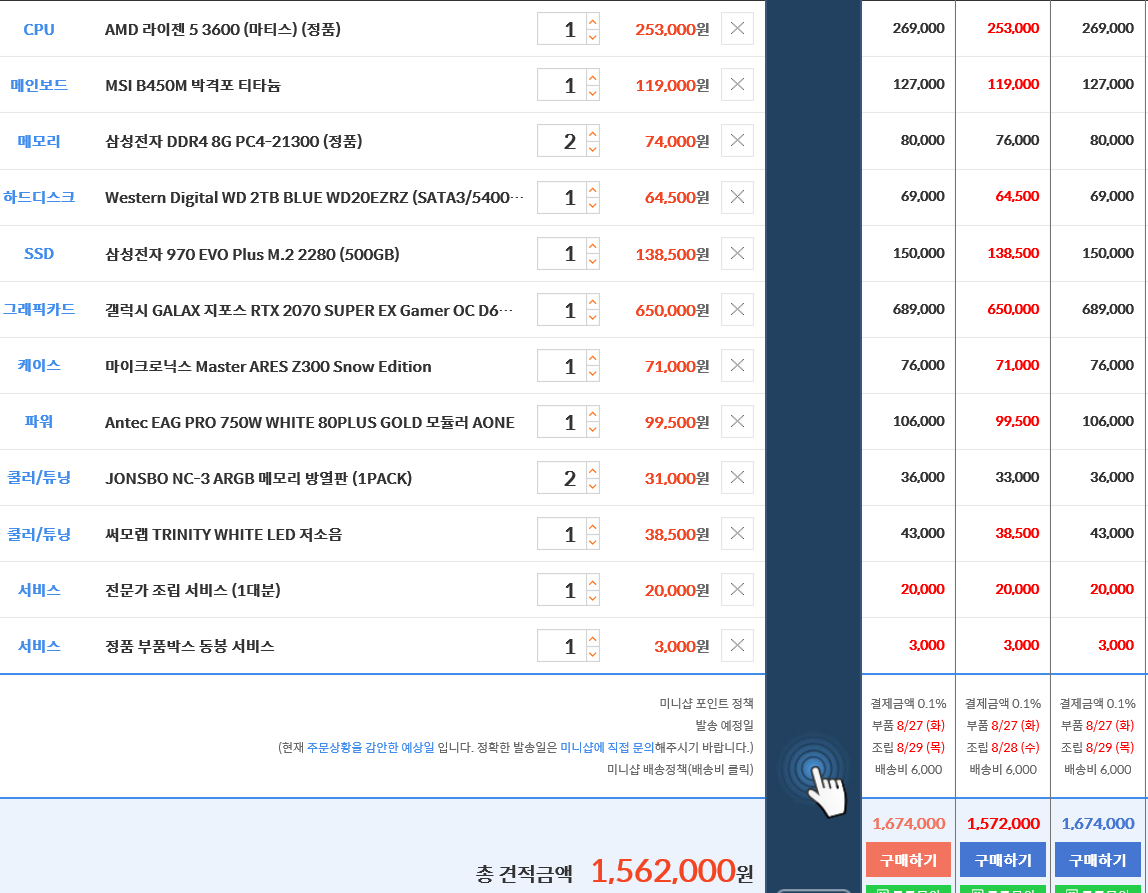The height and width of the screenshot is (893, 1148).
Task: Click the 구매하기 button under 1,572,000
Action: coord(1002,860)
